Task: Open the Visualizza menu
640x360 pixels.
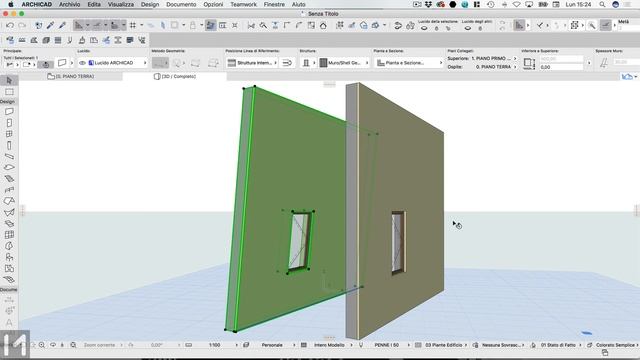Action: pos(121,4)
